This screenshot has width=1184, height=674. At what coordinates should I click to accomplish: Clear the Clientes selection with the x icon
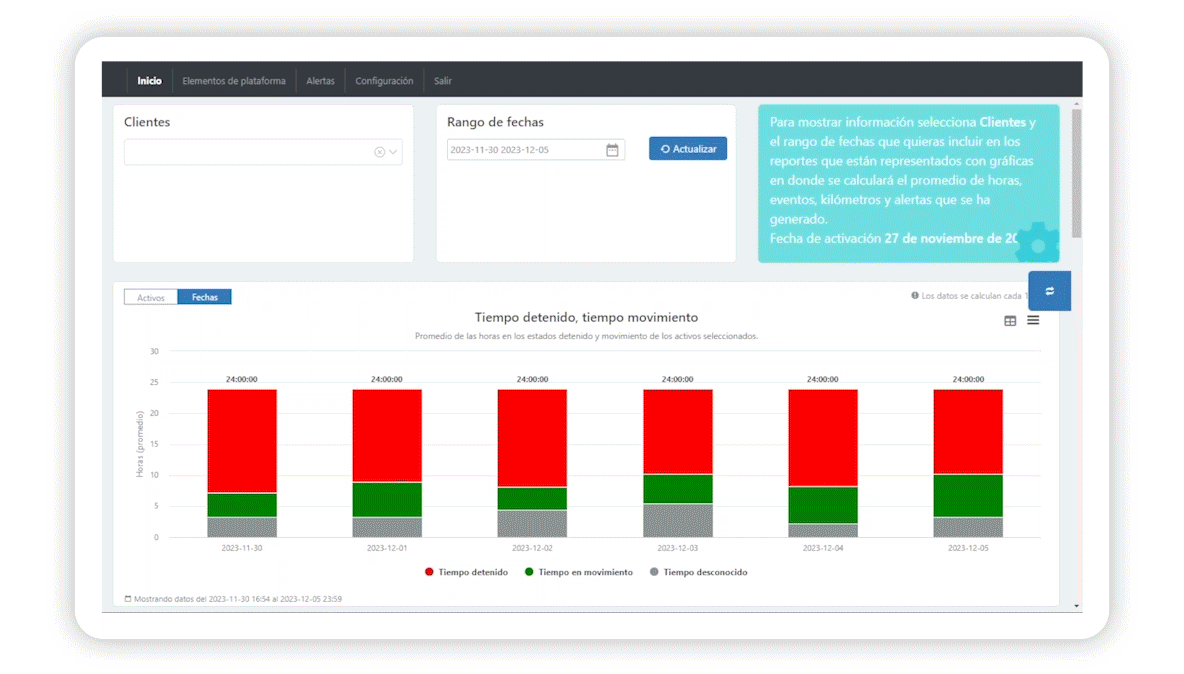379,152
